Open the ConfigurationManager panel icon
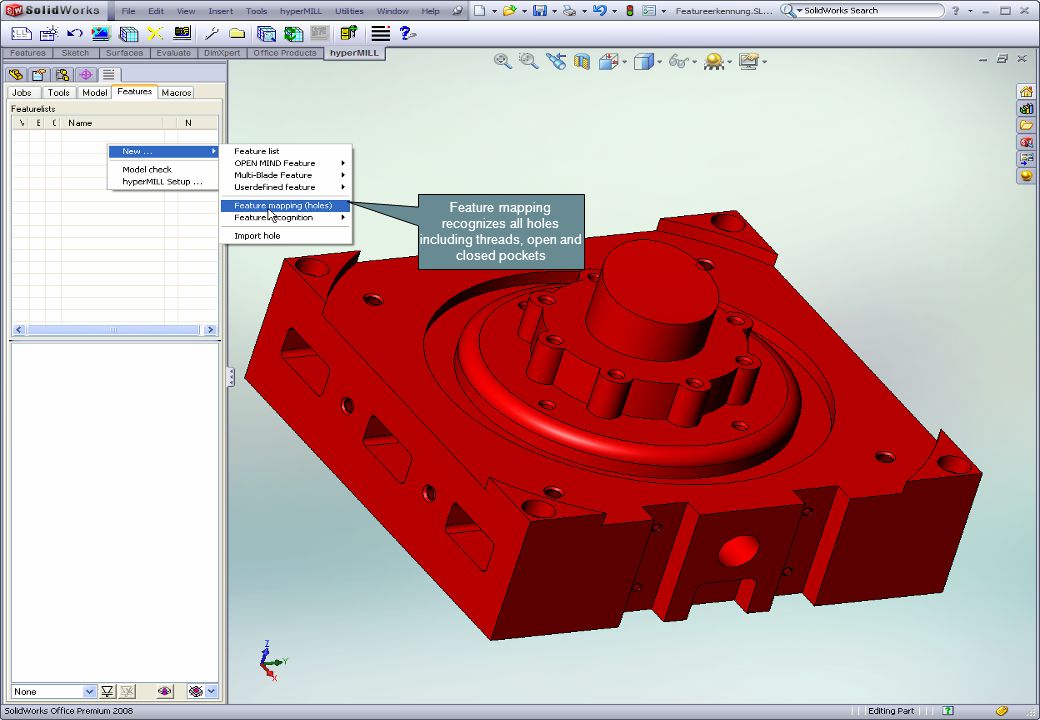Image resolution: width=1040 pixels, height=720 pixels. pyautogui.click(x=62, y=75)
